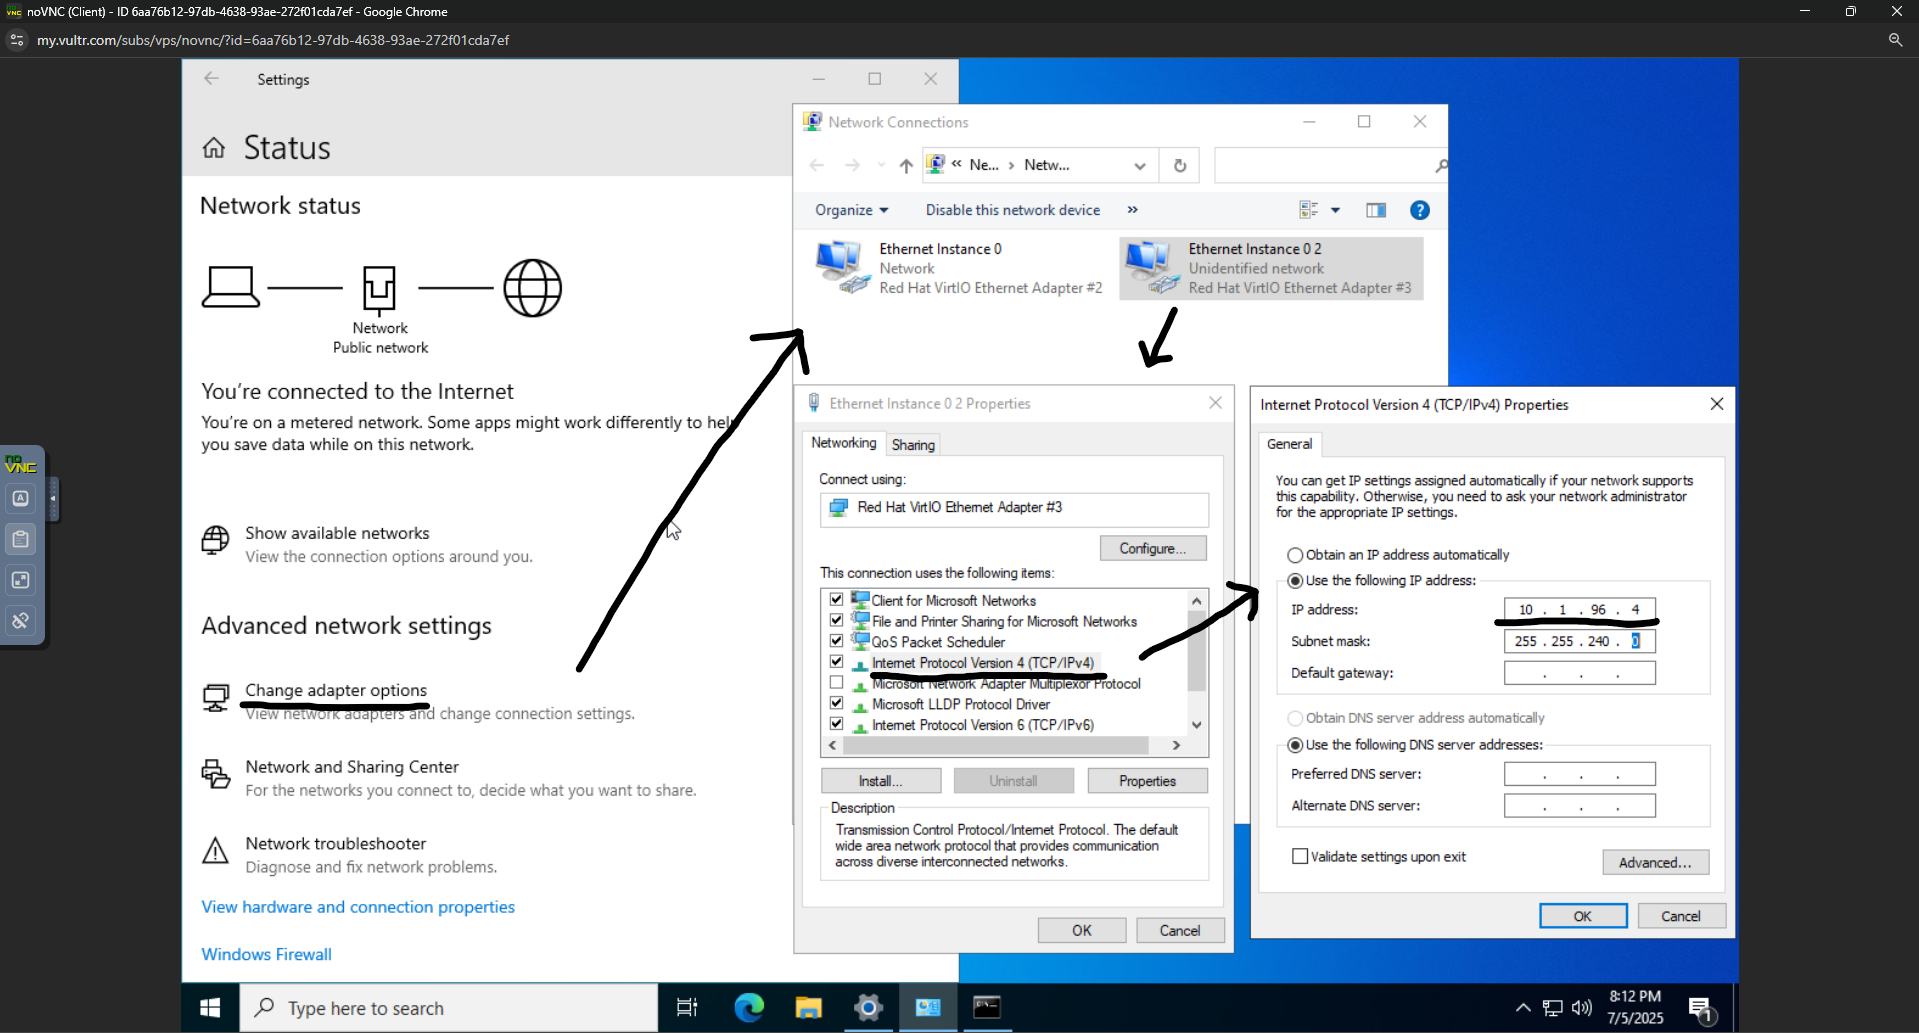Open the Organize dropdown menu
The image size is (1919, 1033).
pyautogui.click(x=851, y=210)
